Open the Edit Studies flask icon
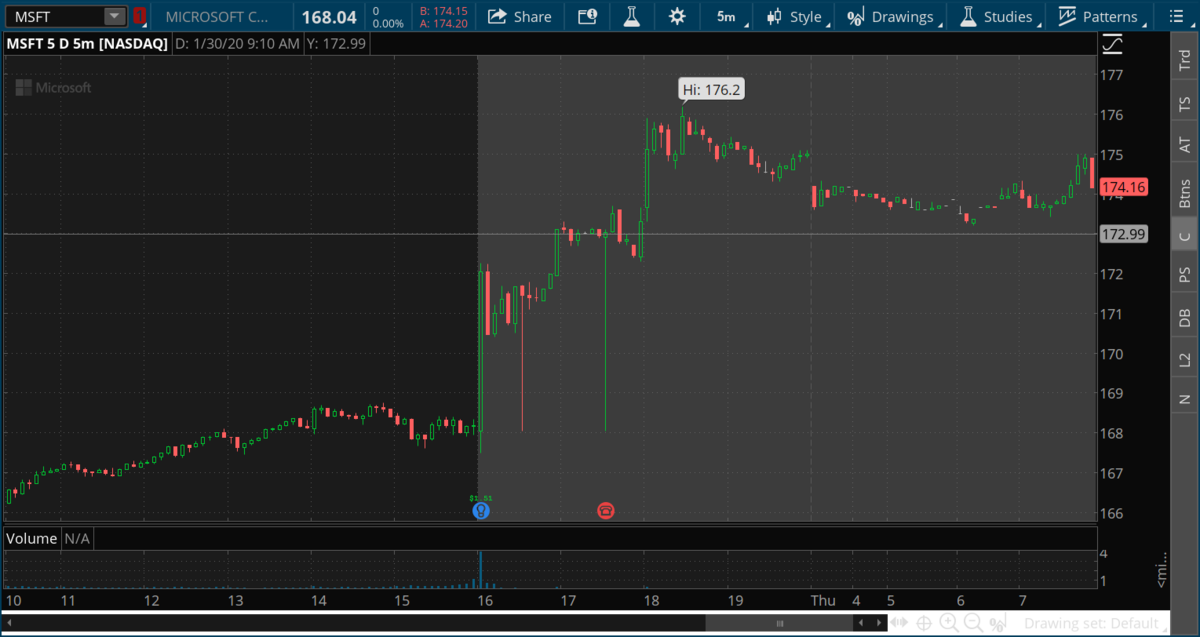 tap(631, 16)
